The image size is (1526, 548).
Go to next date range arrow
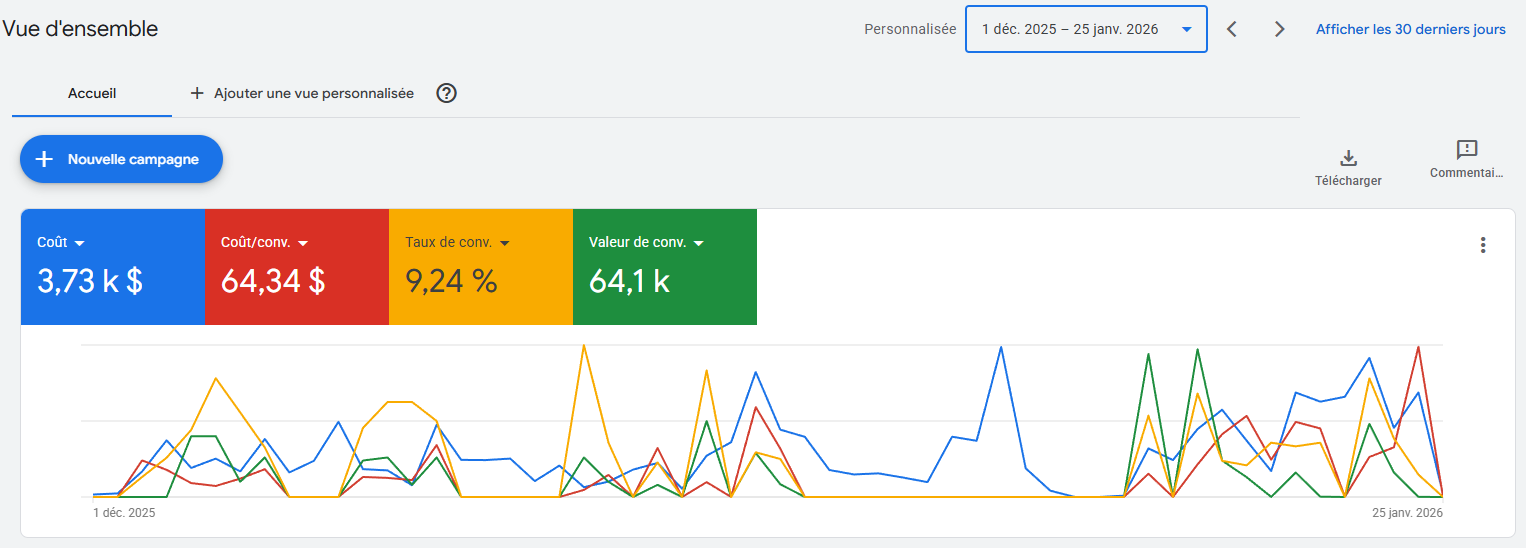tap(1279, 29)
